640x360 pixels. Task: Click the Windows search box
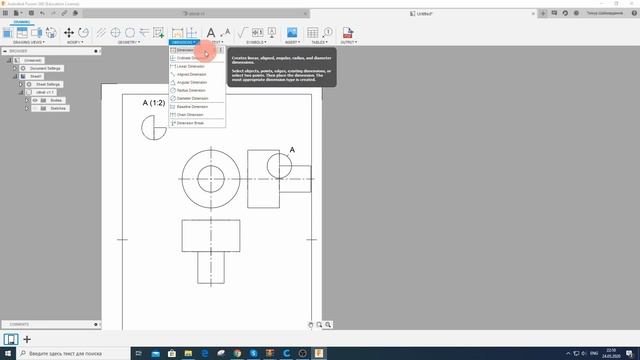pos(73,353)
